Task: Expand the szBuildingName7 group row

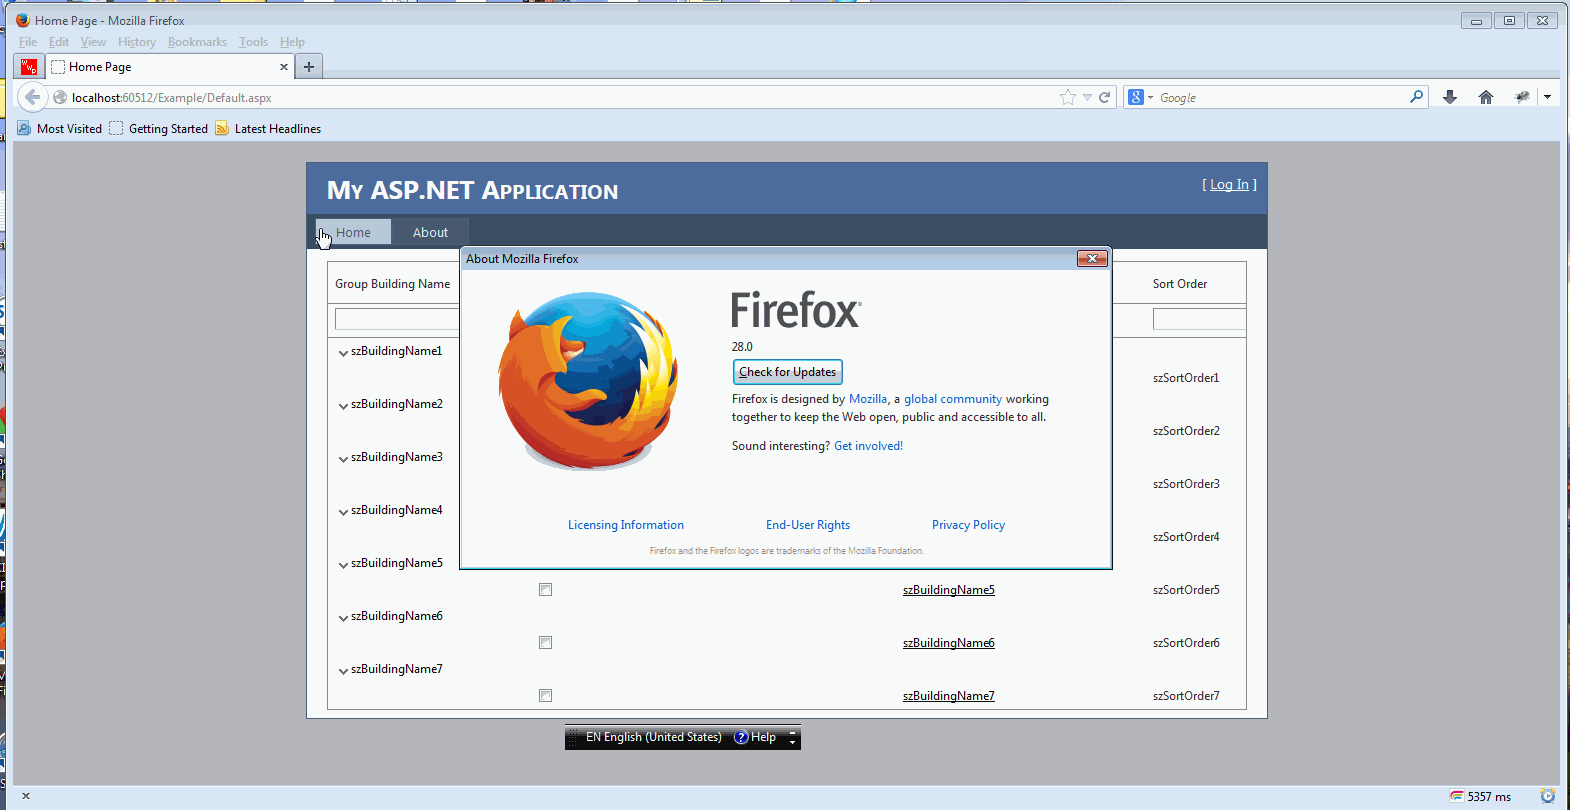Action: click(343, 670)
